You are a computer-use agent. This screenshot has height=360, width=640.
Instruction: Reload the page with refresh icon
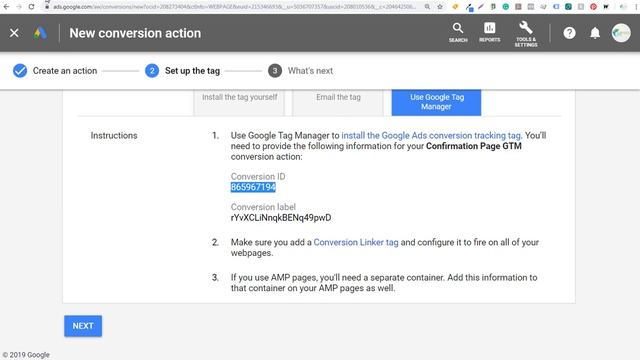pos(31,7)
